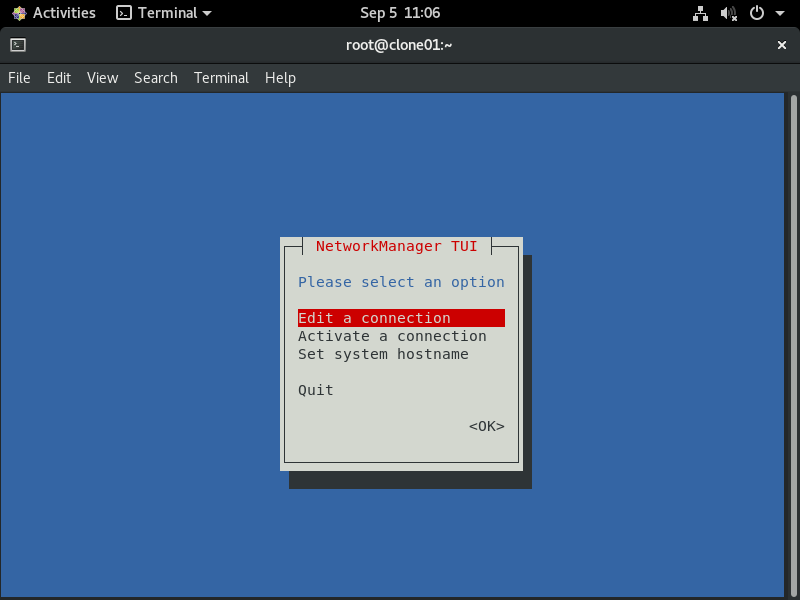
Task: Click the terminal icon in top bar
Action: tap(124, 13)
